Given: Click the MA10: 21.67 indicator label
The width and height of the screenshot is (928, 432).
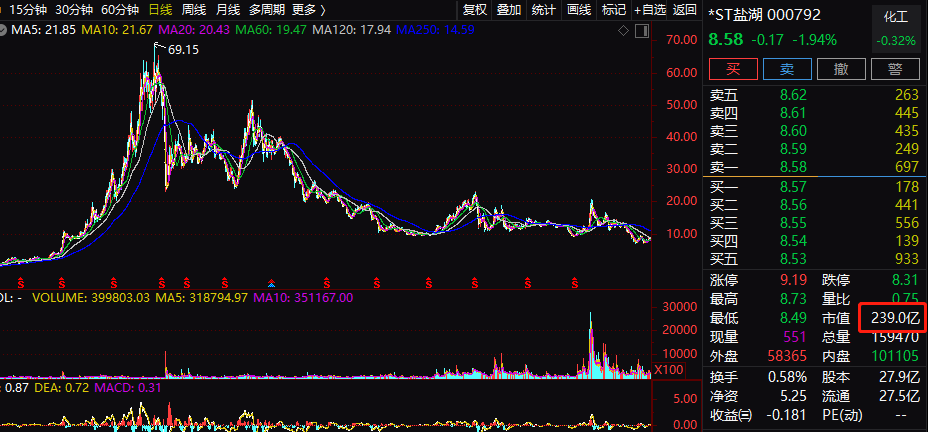Looking at the screenshot, I should click(118, 29).
